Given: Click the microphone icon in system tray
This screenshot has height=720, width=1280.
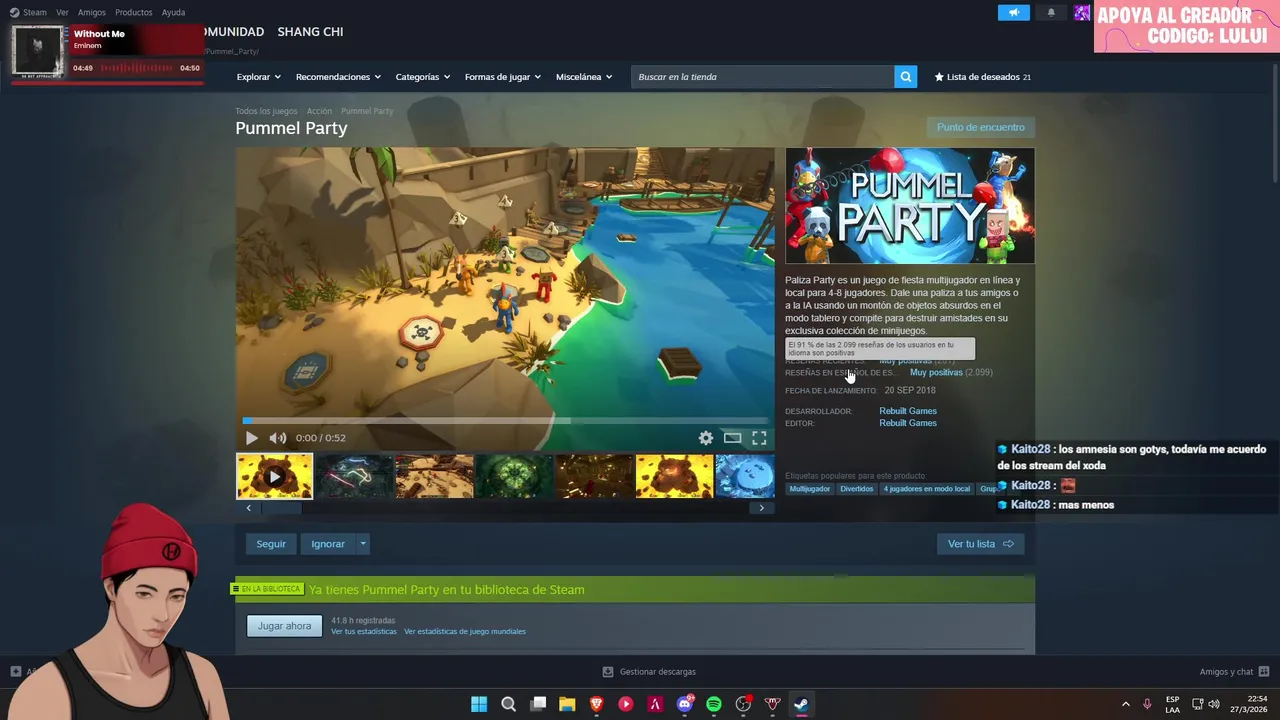Looking at the screenshot, I should pyautogui.click(x=1147, y=704).
